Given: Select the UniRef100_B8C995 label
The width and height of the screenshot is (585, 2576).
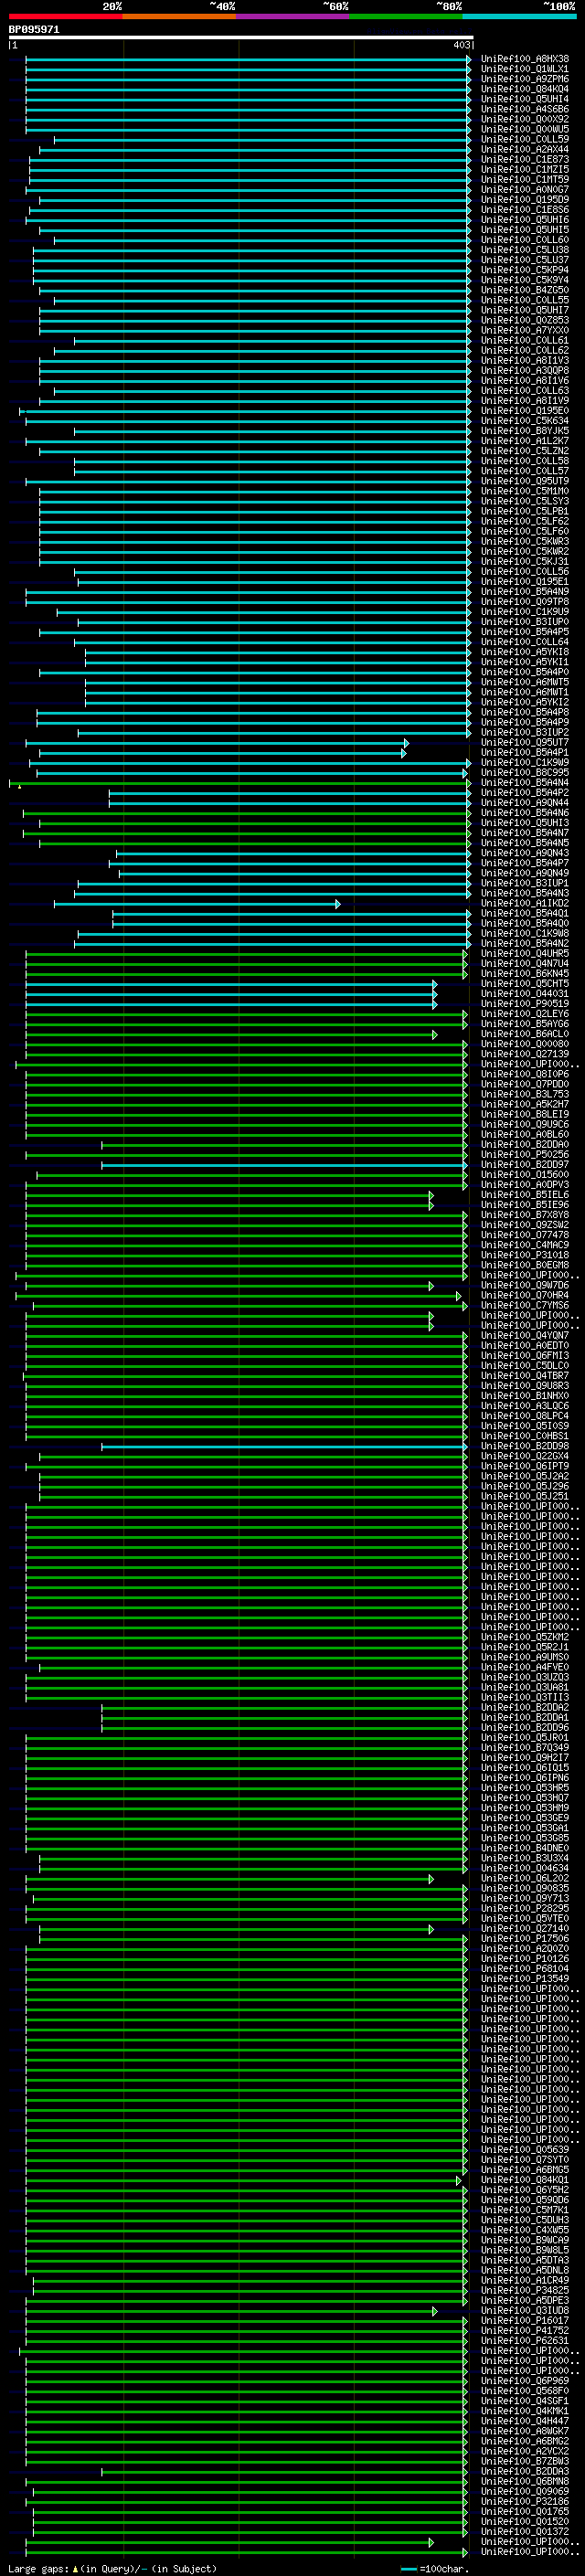Looking at the screenshot, I should (524, 773).
